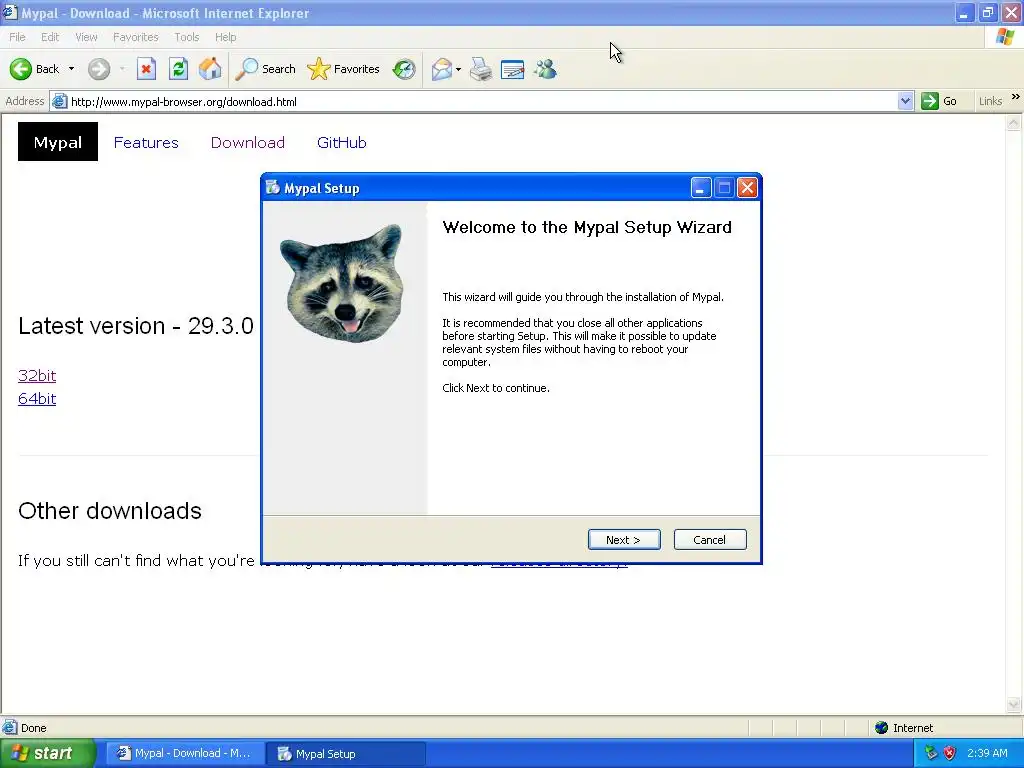The image size is (1024, 768).
Task: Open the History icon in toolbar
Action: coord(404,69)
